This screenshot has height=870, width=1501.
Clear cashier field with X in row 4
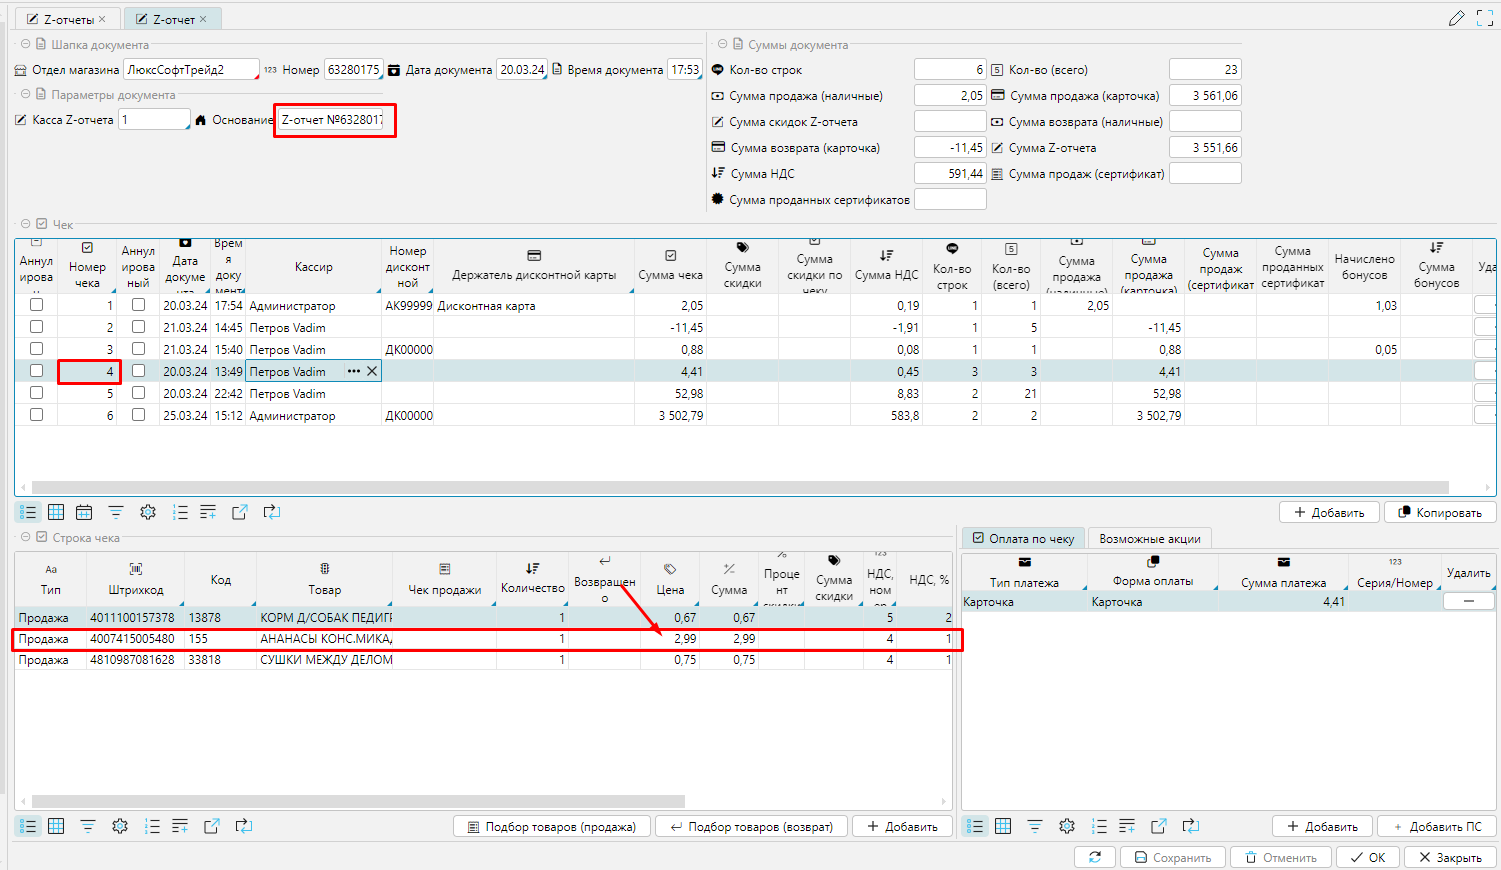pos(372,371)
